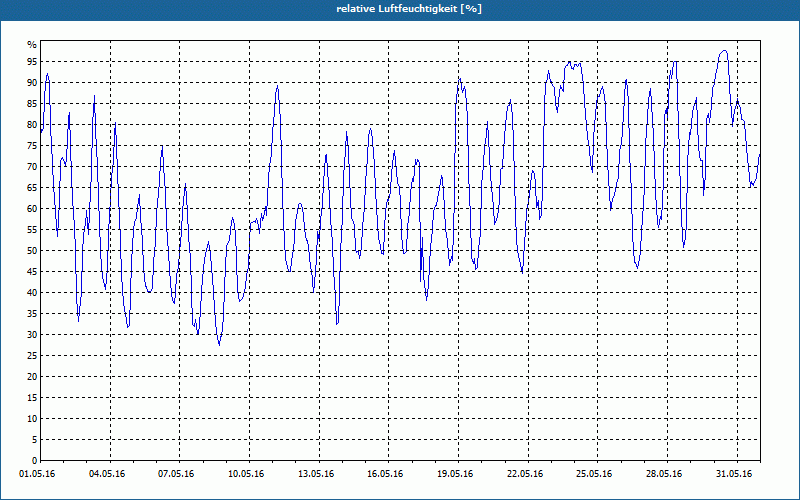The width and height of the screenshot is (800, 500).
Task: Click the y-axis label '65'
Action: click(x=32, y=188)
